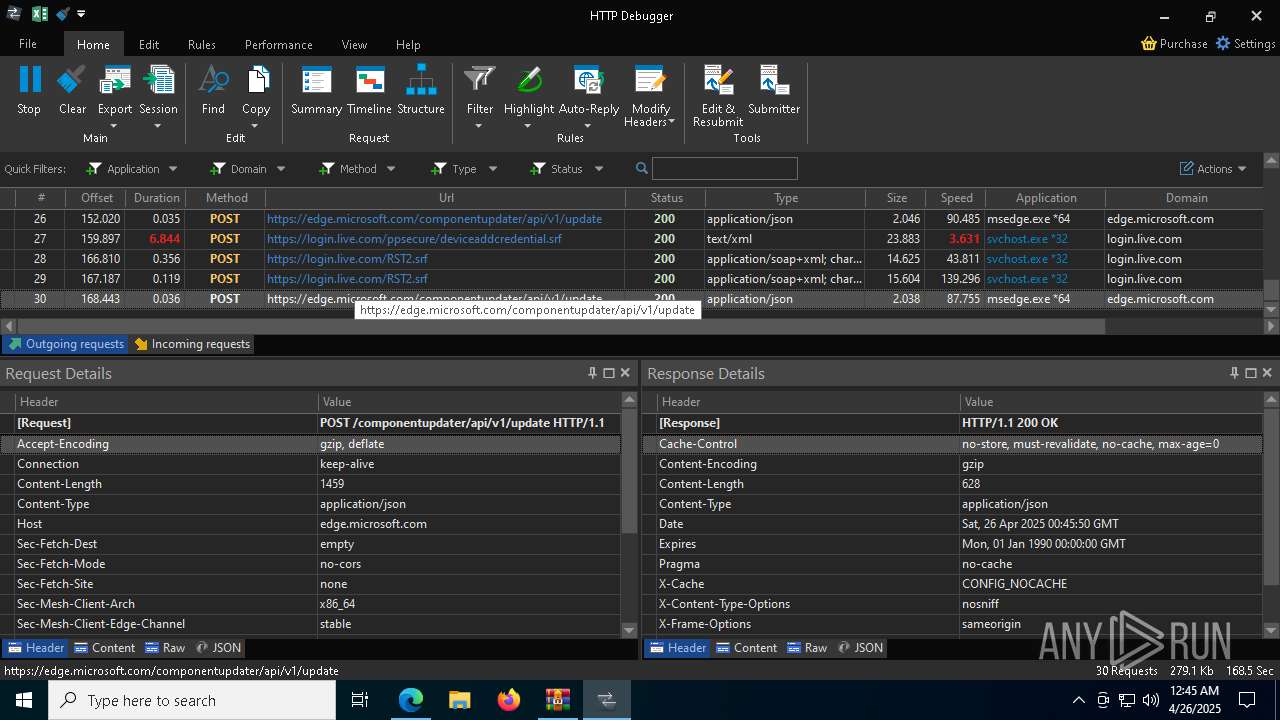This screenshot has height=720, width=1280.
Task: Open the File menu
Action: (28, 44)
